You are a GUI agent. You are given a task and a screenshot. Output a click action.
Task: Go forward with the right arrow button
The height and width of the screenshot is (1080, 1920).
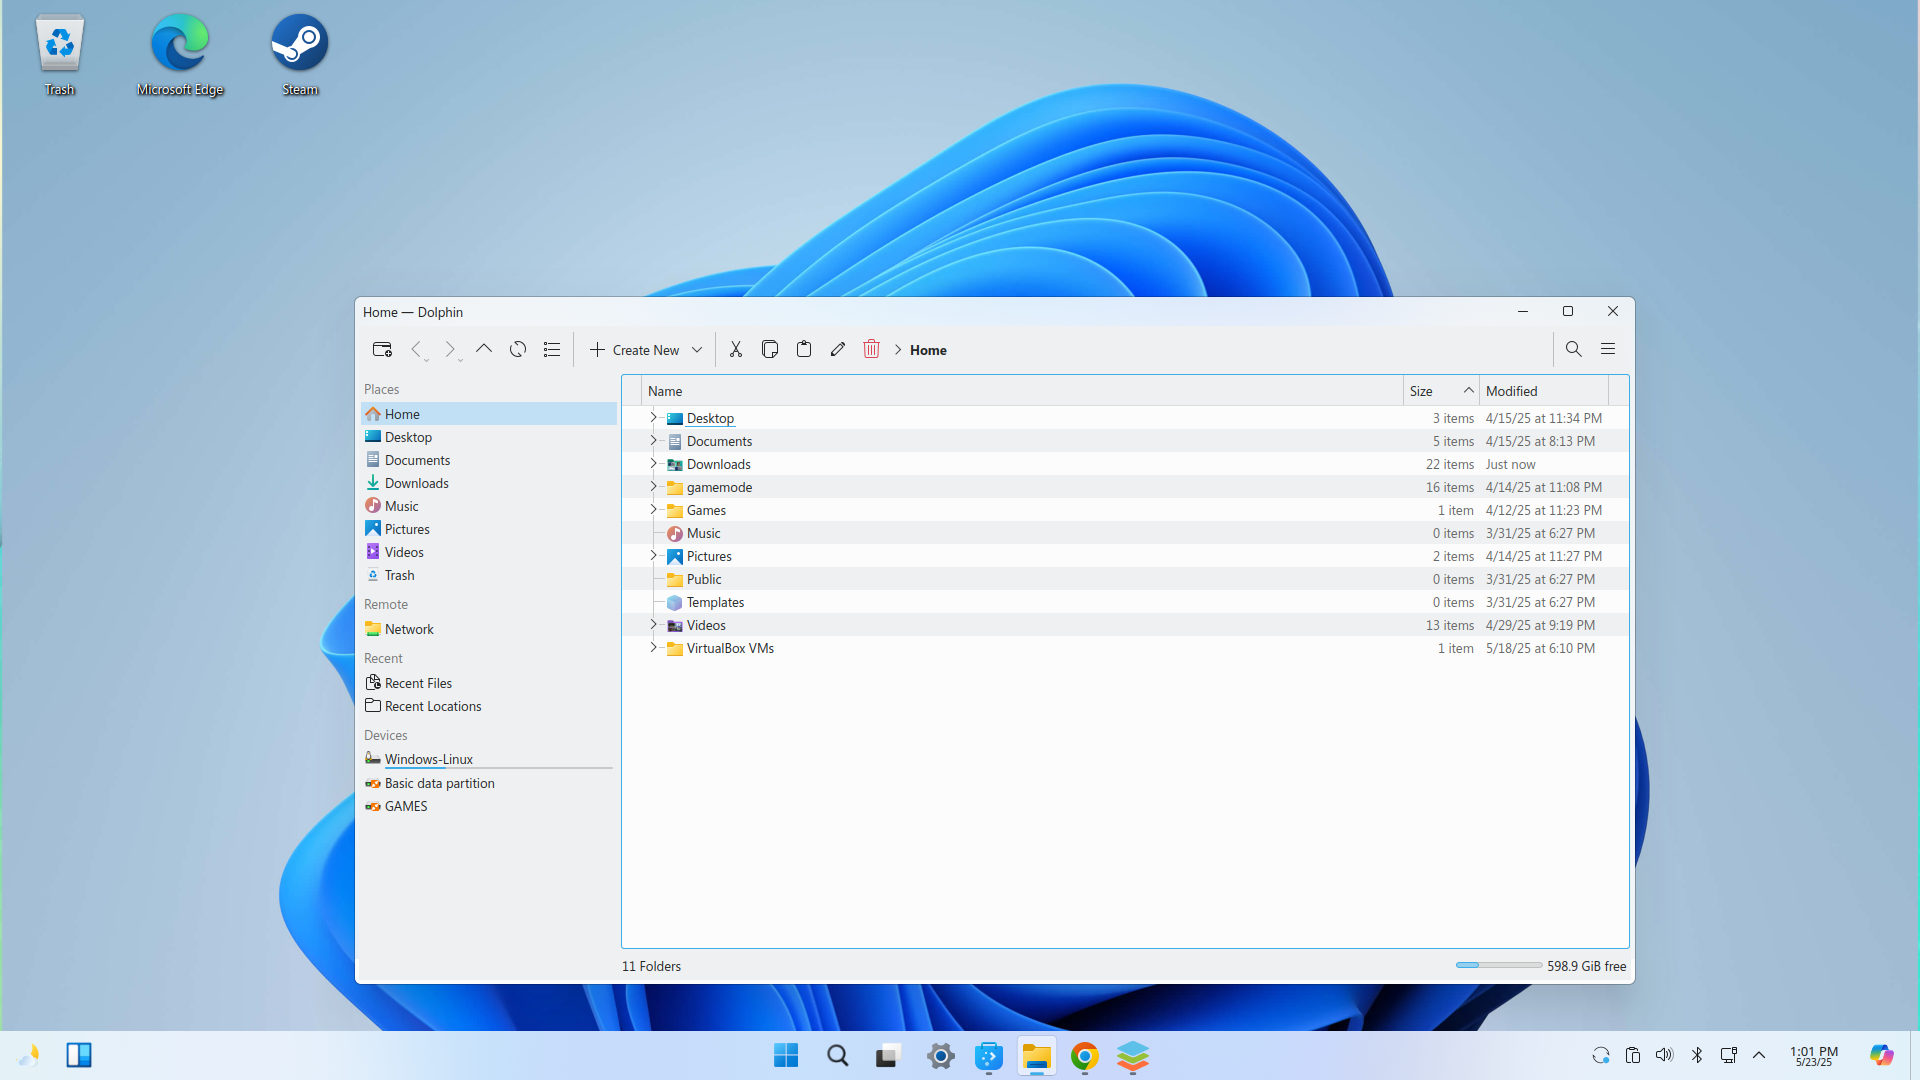(450, 349)
